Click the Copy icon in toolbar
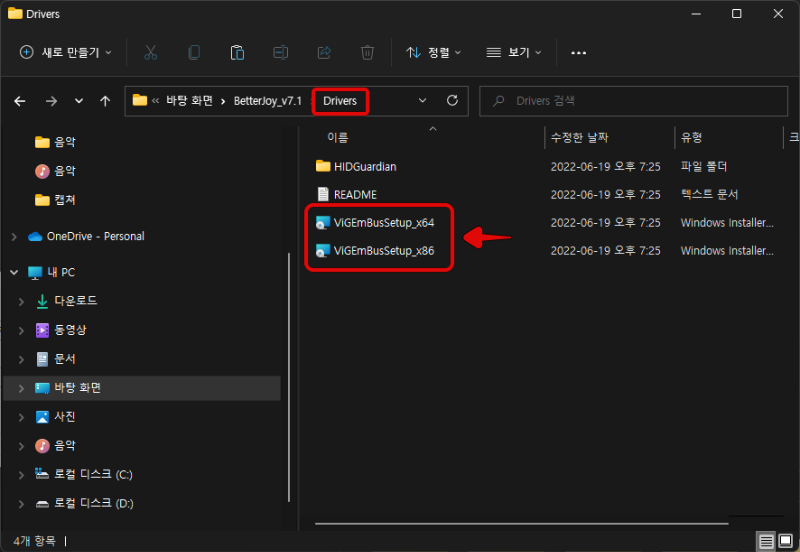 click(x=194, y=53)
